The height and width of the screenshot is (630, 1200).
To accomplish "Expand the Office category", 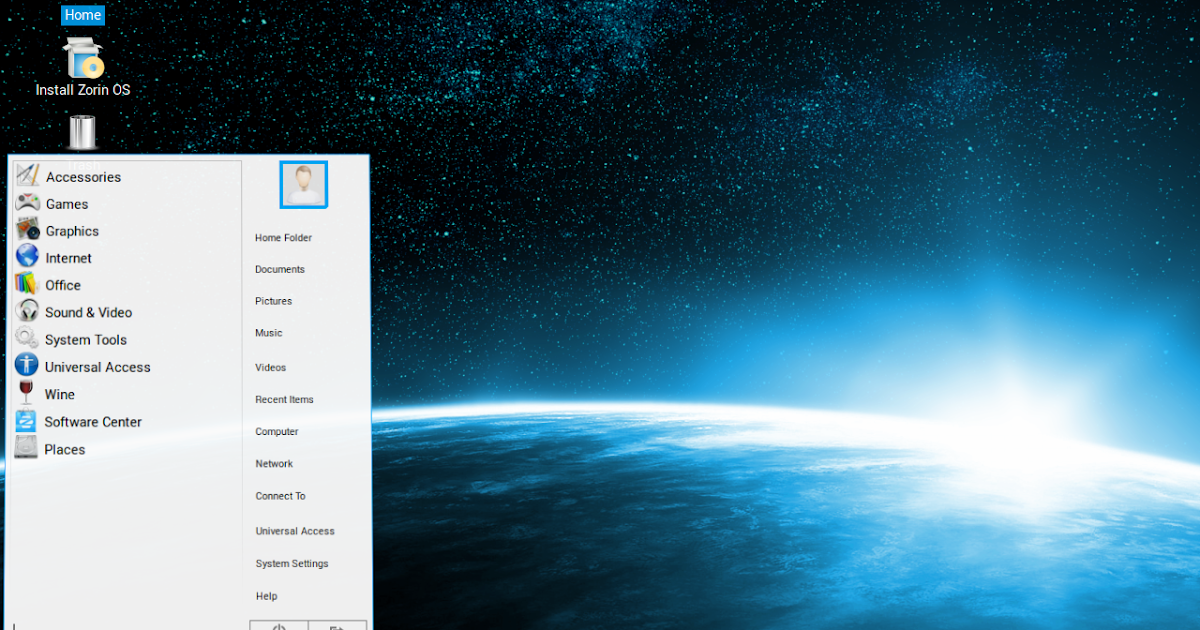I will [x=62, y=284].
